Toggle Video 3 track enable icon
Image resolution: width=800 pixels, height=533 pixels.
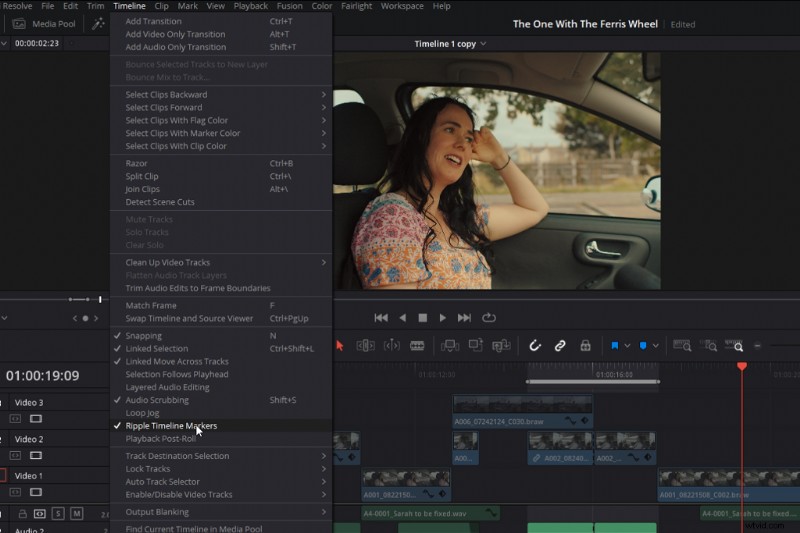coord(36,419)
